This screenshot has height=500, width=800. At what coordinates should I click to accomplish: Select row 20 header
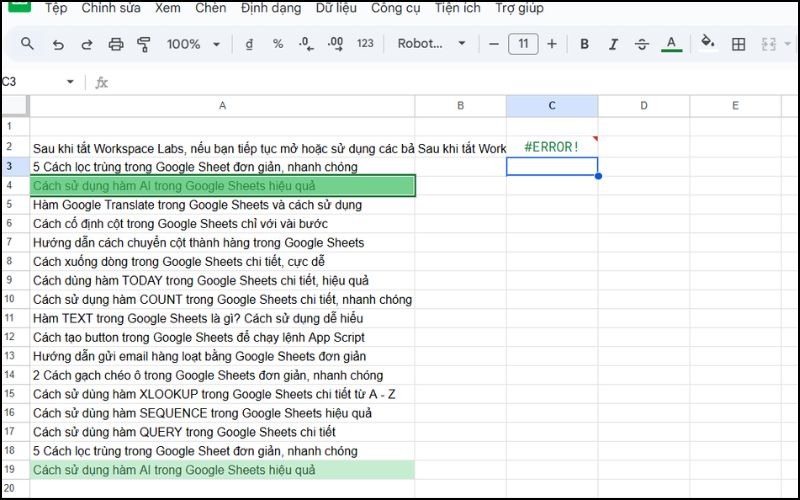(15, 488)
